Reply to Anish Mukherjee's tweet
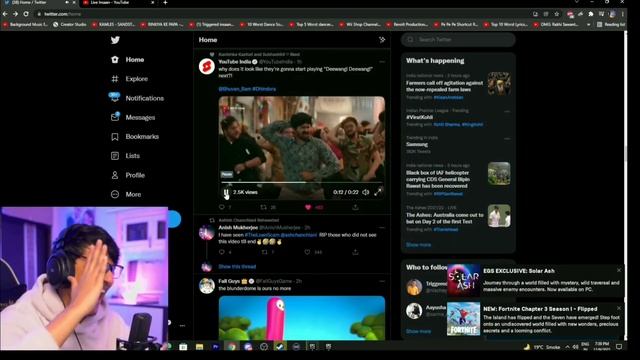This screenshot has width=640, height=360. [x=222, y=252]
